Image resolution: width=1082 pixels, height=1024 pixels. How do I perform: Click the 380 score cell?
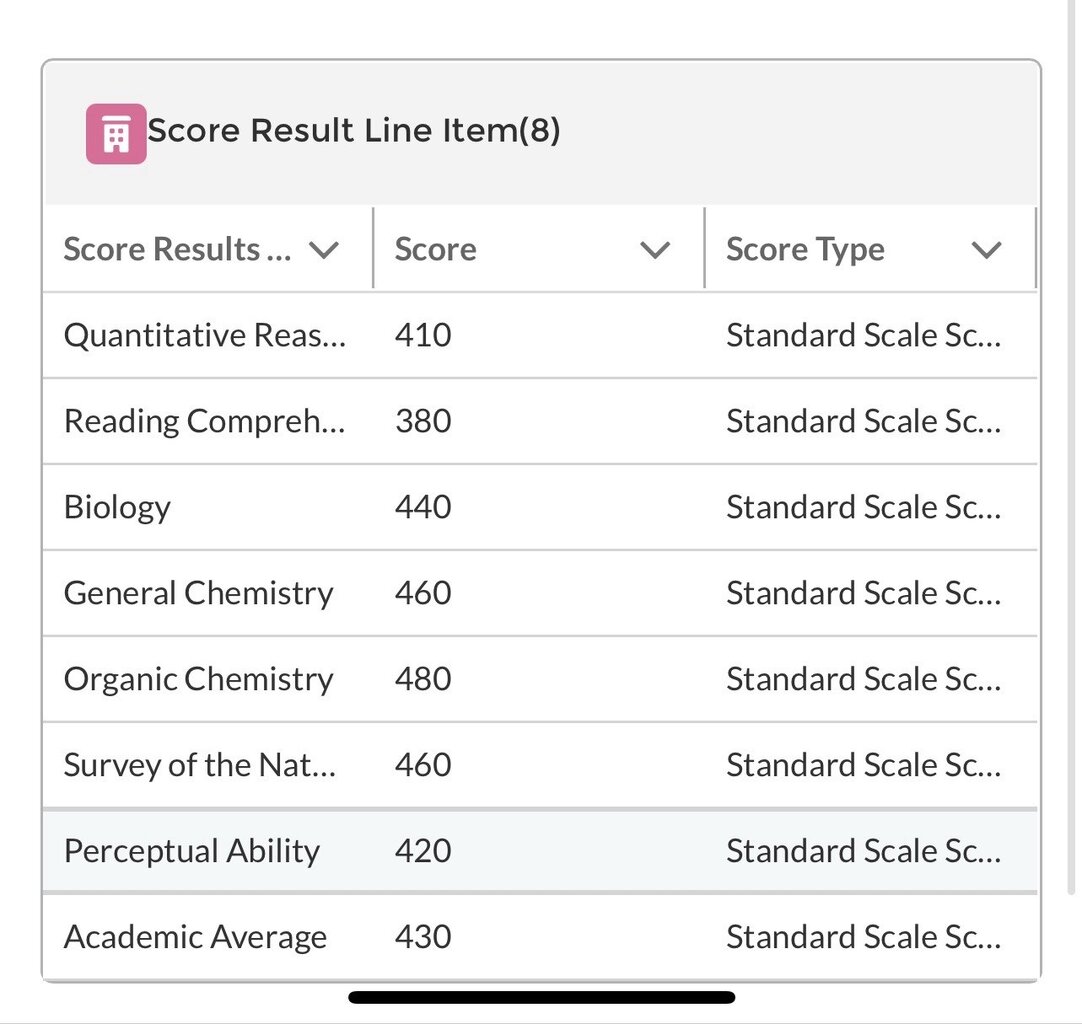tap(423, 421)
